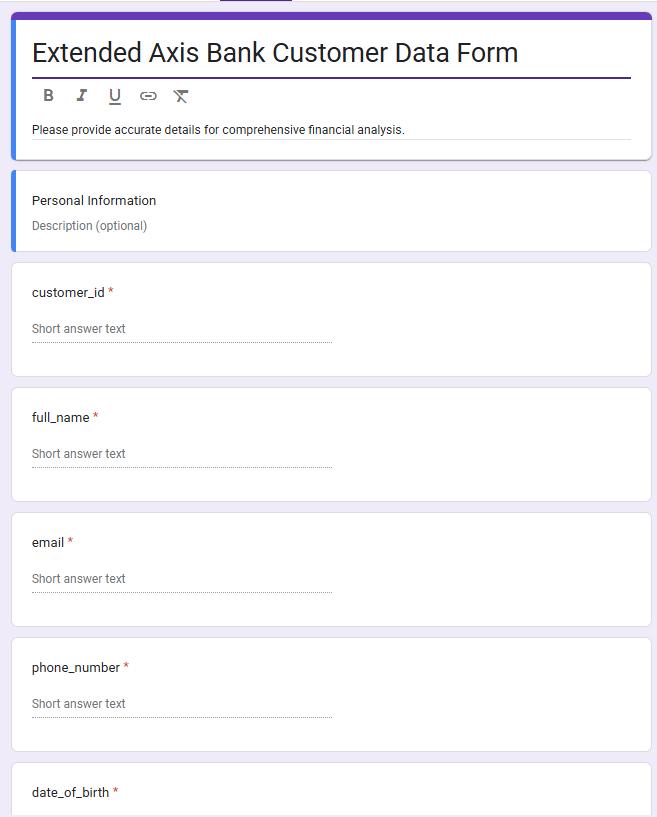Click Short answer text under phone_number
657x817 pixels.
[x=79, y=704]
